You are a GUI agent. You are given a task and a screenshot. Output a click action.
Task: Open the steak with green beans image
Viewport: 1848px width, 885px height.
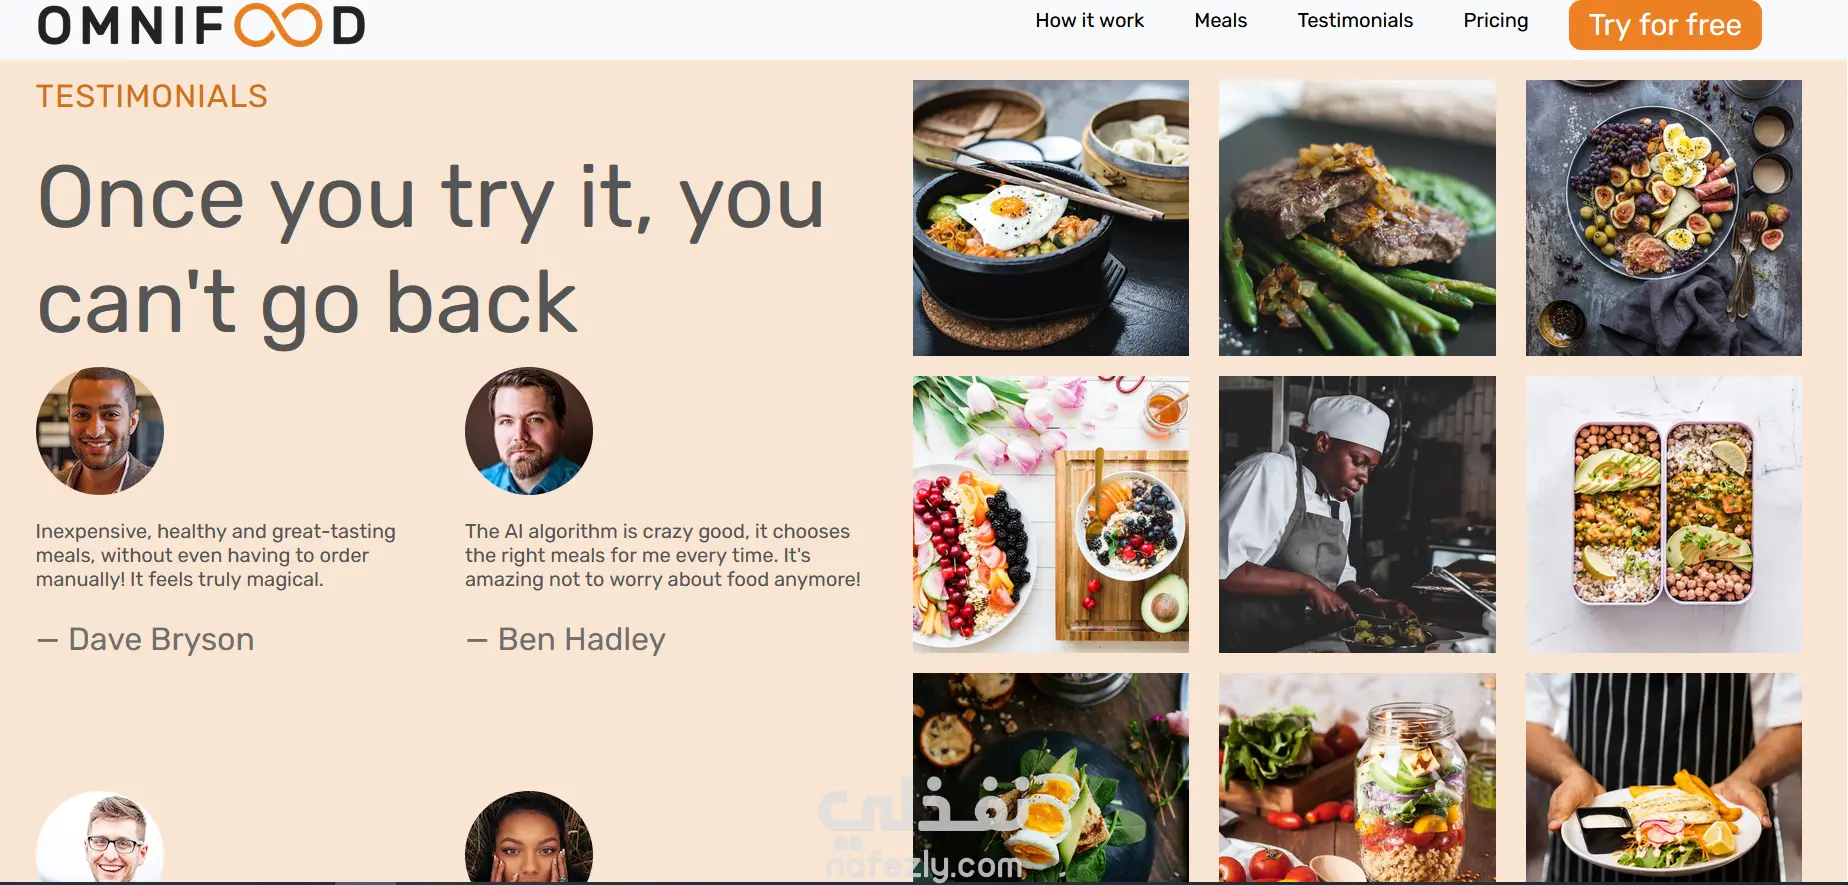click(x=1357, y=218)
